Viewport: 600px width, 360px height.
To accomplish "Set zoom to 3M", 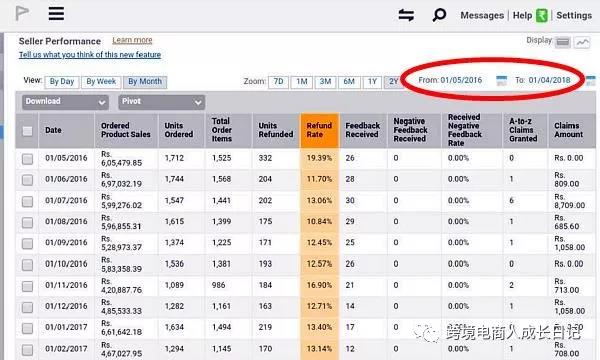I will tap(325, 81).
